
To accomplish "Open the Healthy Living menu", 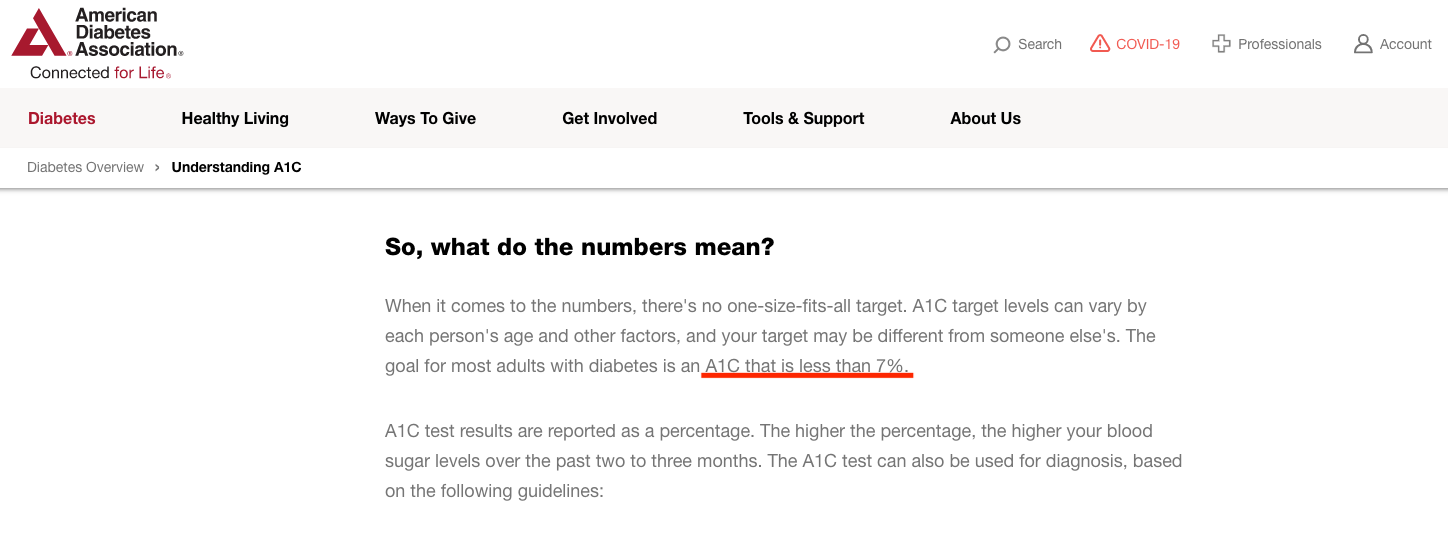I will coord(235,118).
